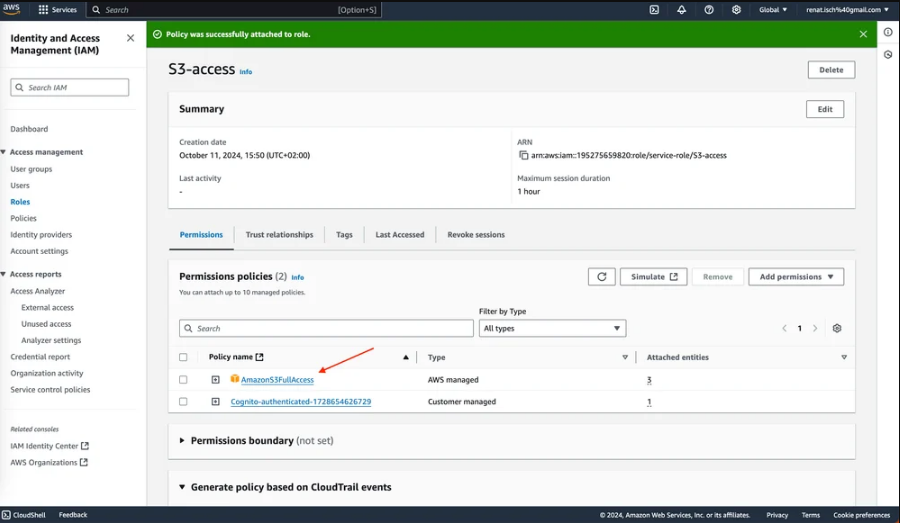The width and height of the screenshot is (900, 523).
Task: Switch to the Revoke sessions tab
Action: [x=476, y=235]
